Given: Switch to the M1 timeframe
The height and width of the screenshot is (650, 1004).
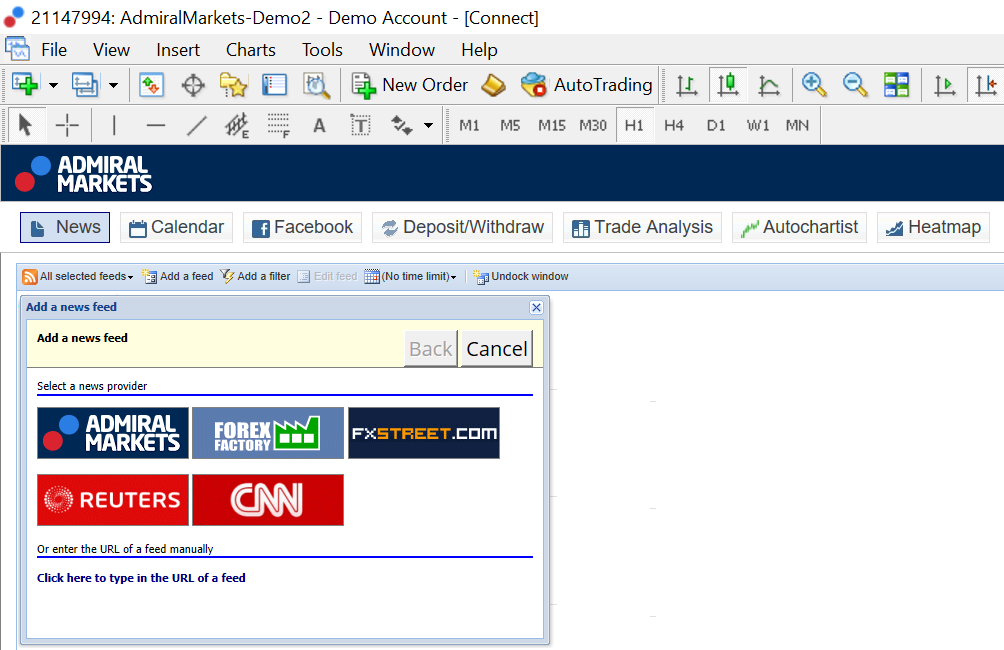Looking at the screenshot, I should coord(469,126).
